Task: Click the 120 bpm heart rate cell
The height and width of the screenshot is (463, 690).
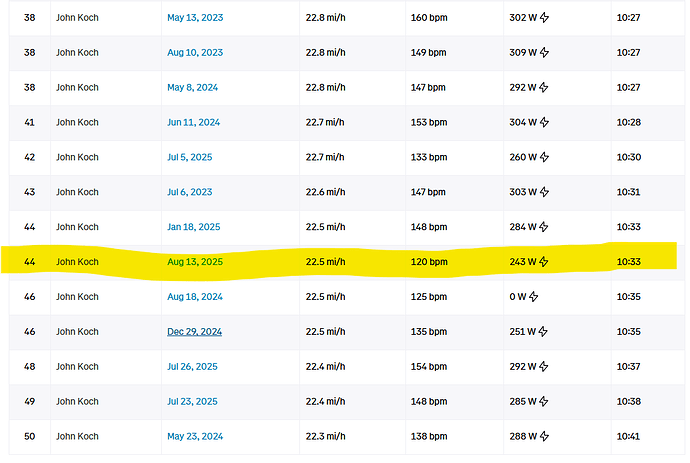Action: pyautogui.click(x=430, y=262)
